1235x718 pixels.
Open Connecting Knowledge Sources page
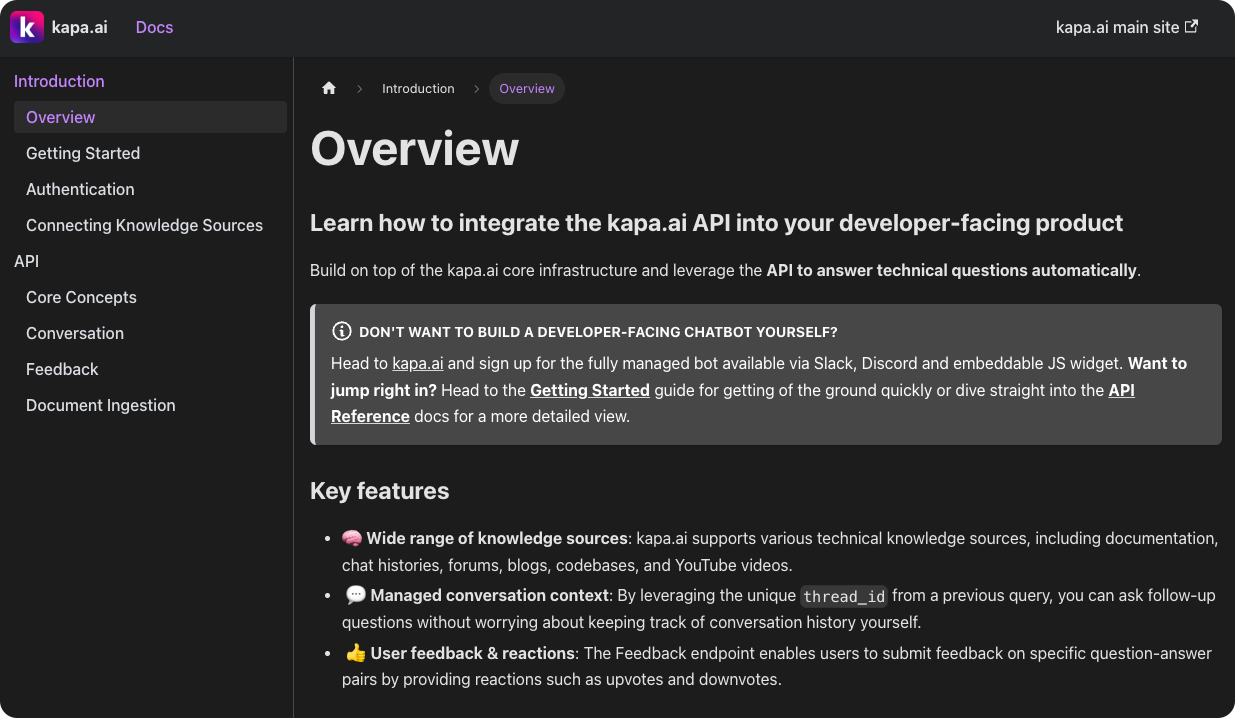click(144, 225)
